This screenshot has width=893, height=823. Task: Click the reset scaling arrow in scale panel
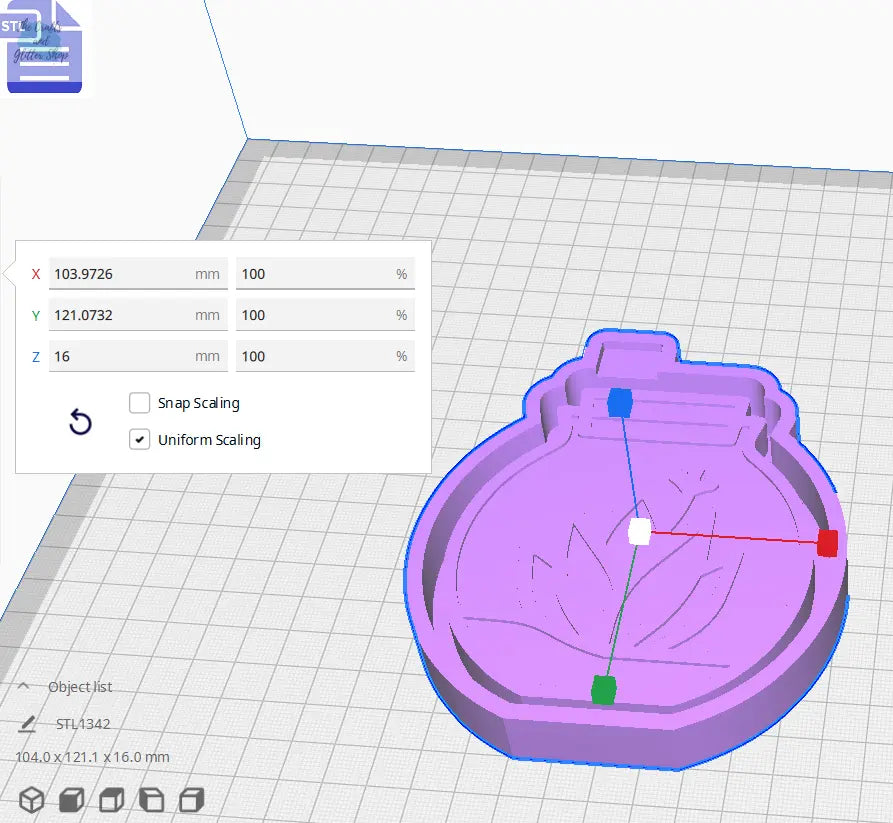tap(79, 422)
